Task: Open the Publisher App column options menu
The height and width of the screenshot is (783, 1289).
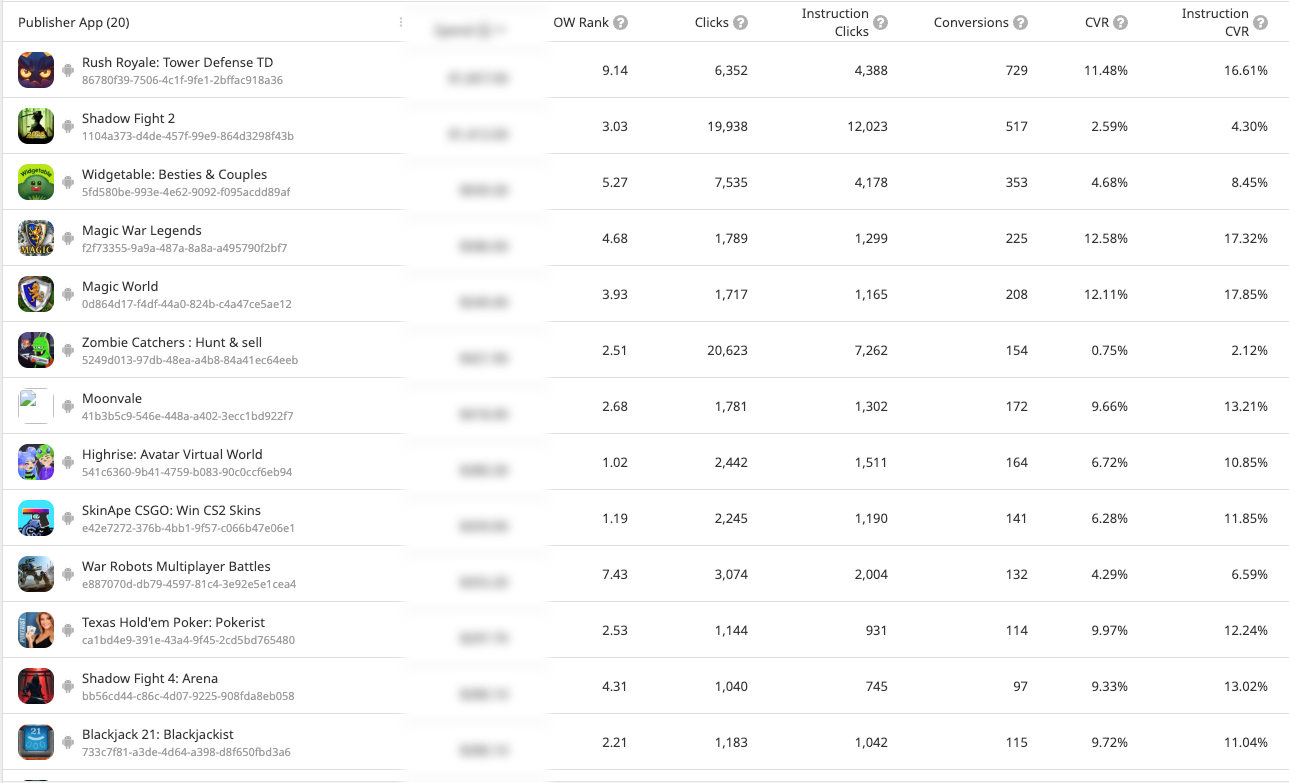Action: 401,22
